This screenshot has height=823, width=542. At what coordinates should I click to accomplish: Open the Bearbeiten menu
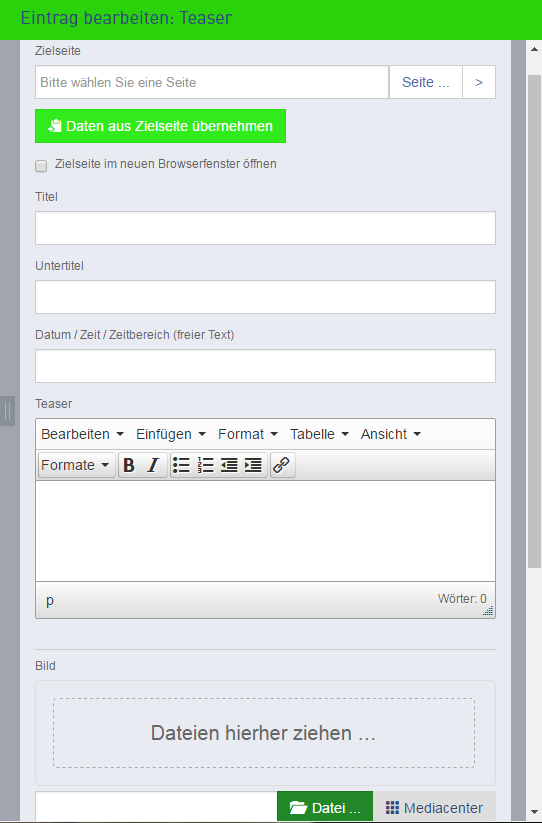click(x=82, y=434)
